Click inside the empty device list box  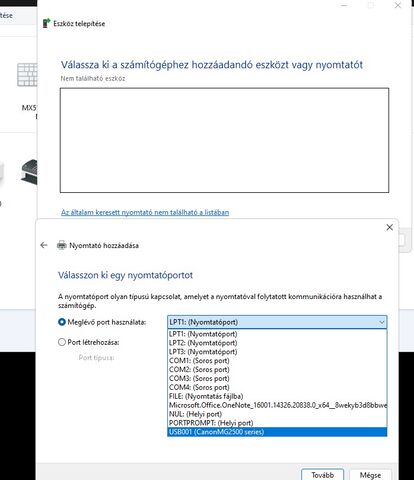[224, 140]
